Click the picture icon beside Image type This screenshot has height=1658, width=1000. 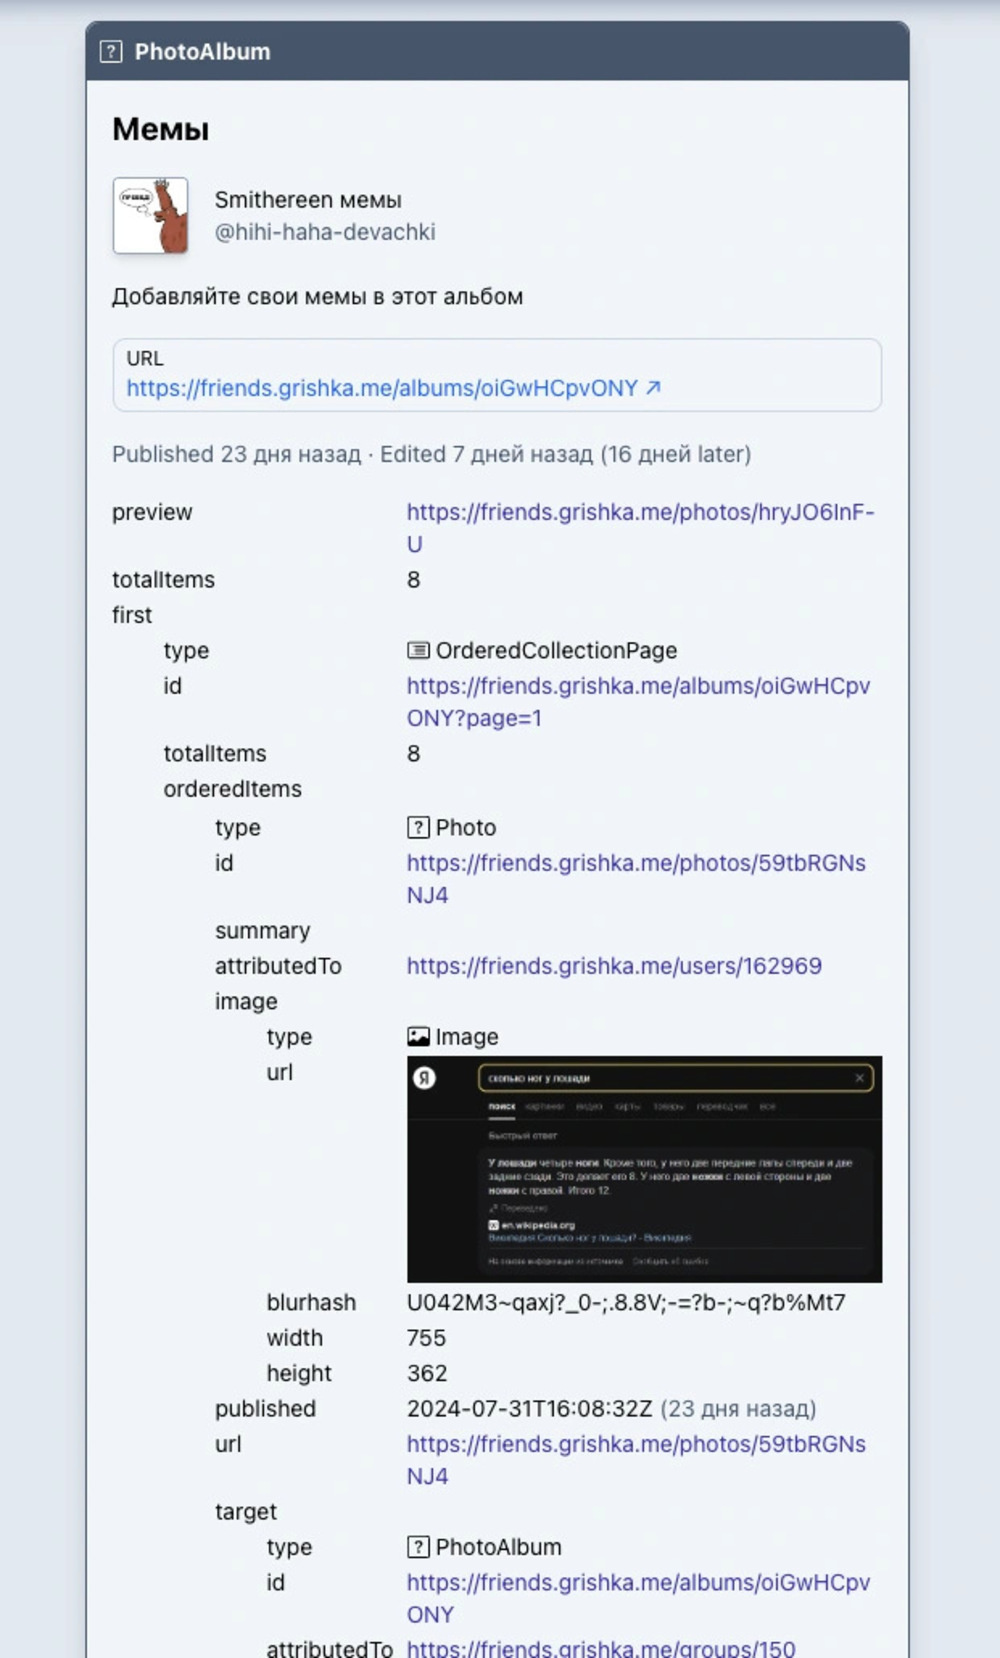[x=418, y=1037]
